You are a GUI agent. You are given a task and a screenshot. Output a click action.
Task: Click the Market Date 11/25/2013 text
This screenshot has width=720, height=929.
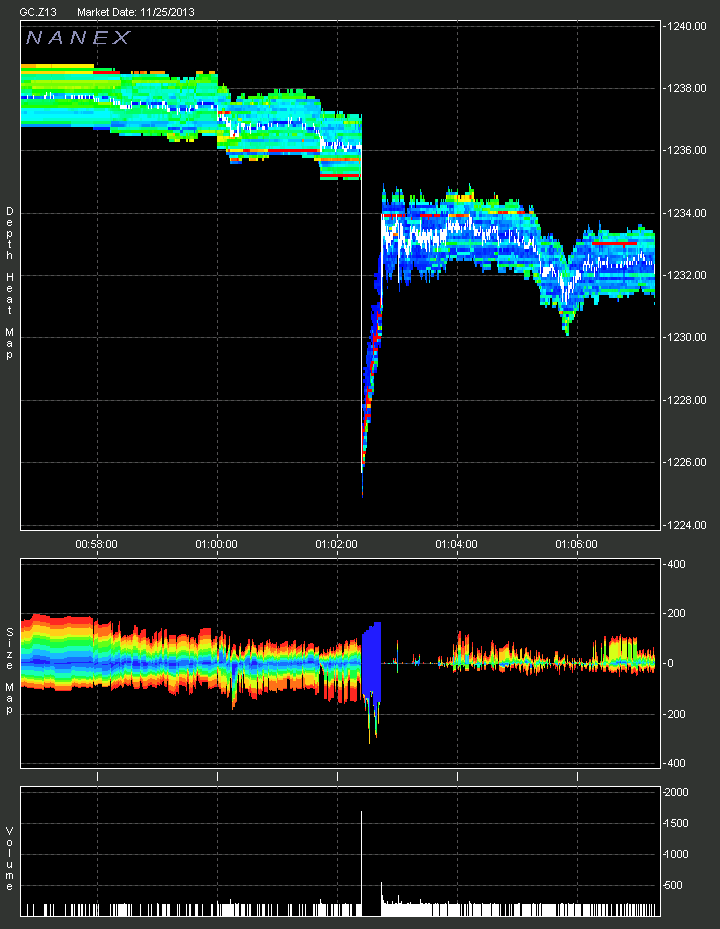point(136,12)
